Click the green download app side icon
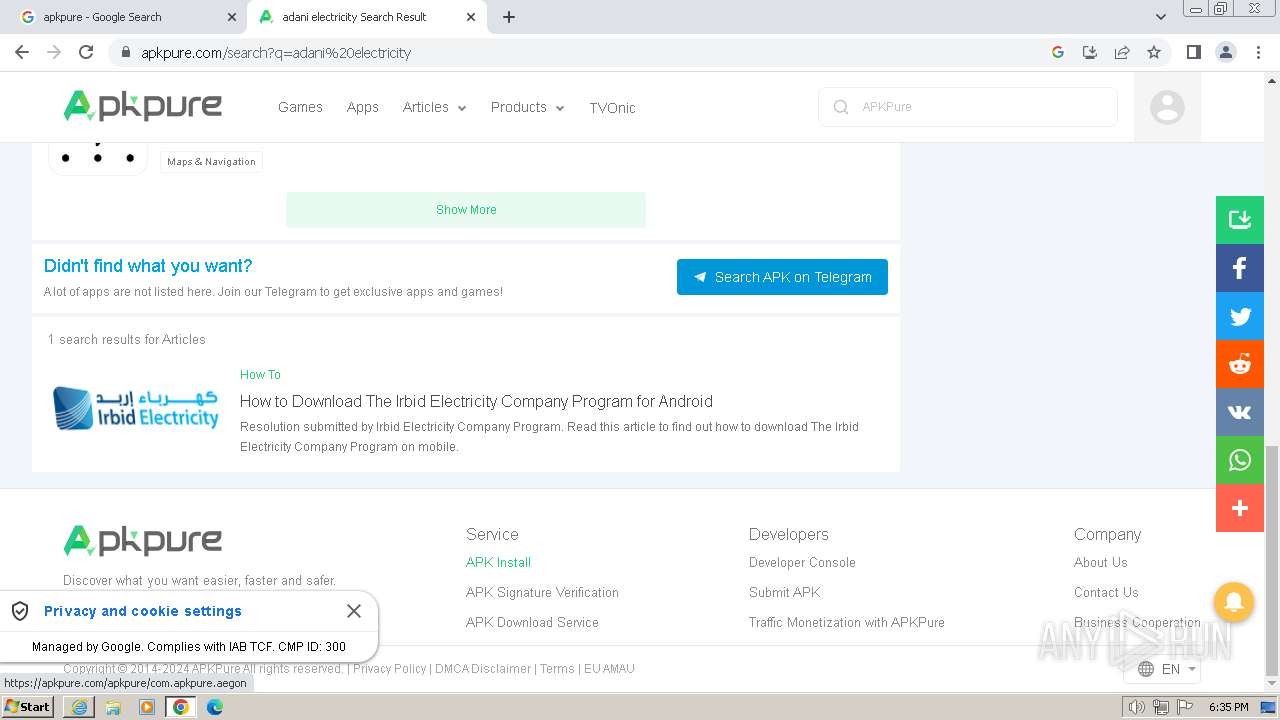The image size is (1280, 720). [1240, 220]
